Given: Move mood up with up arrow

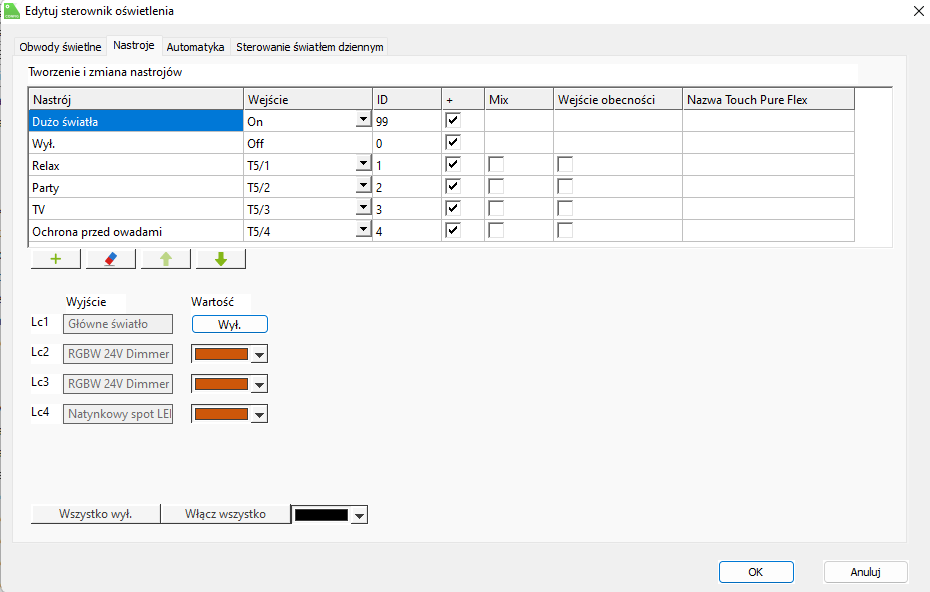Looking at the screenshot, I should [x=166, y=259].
